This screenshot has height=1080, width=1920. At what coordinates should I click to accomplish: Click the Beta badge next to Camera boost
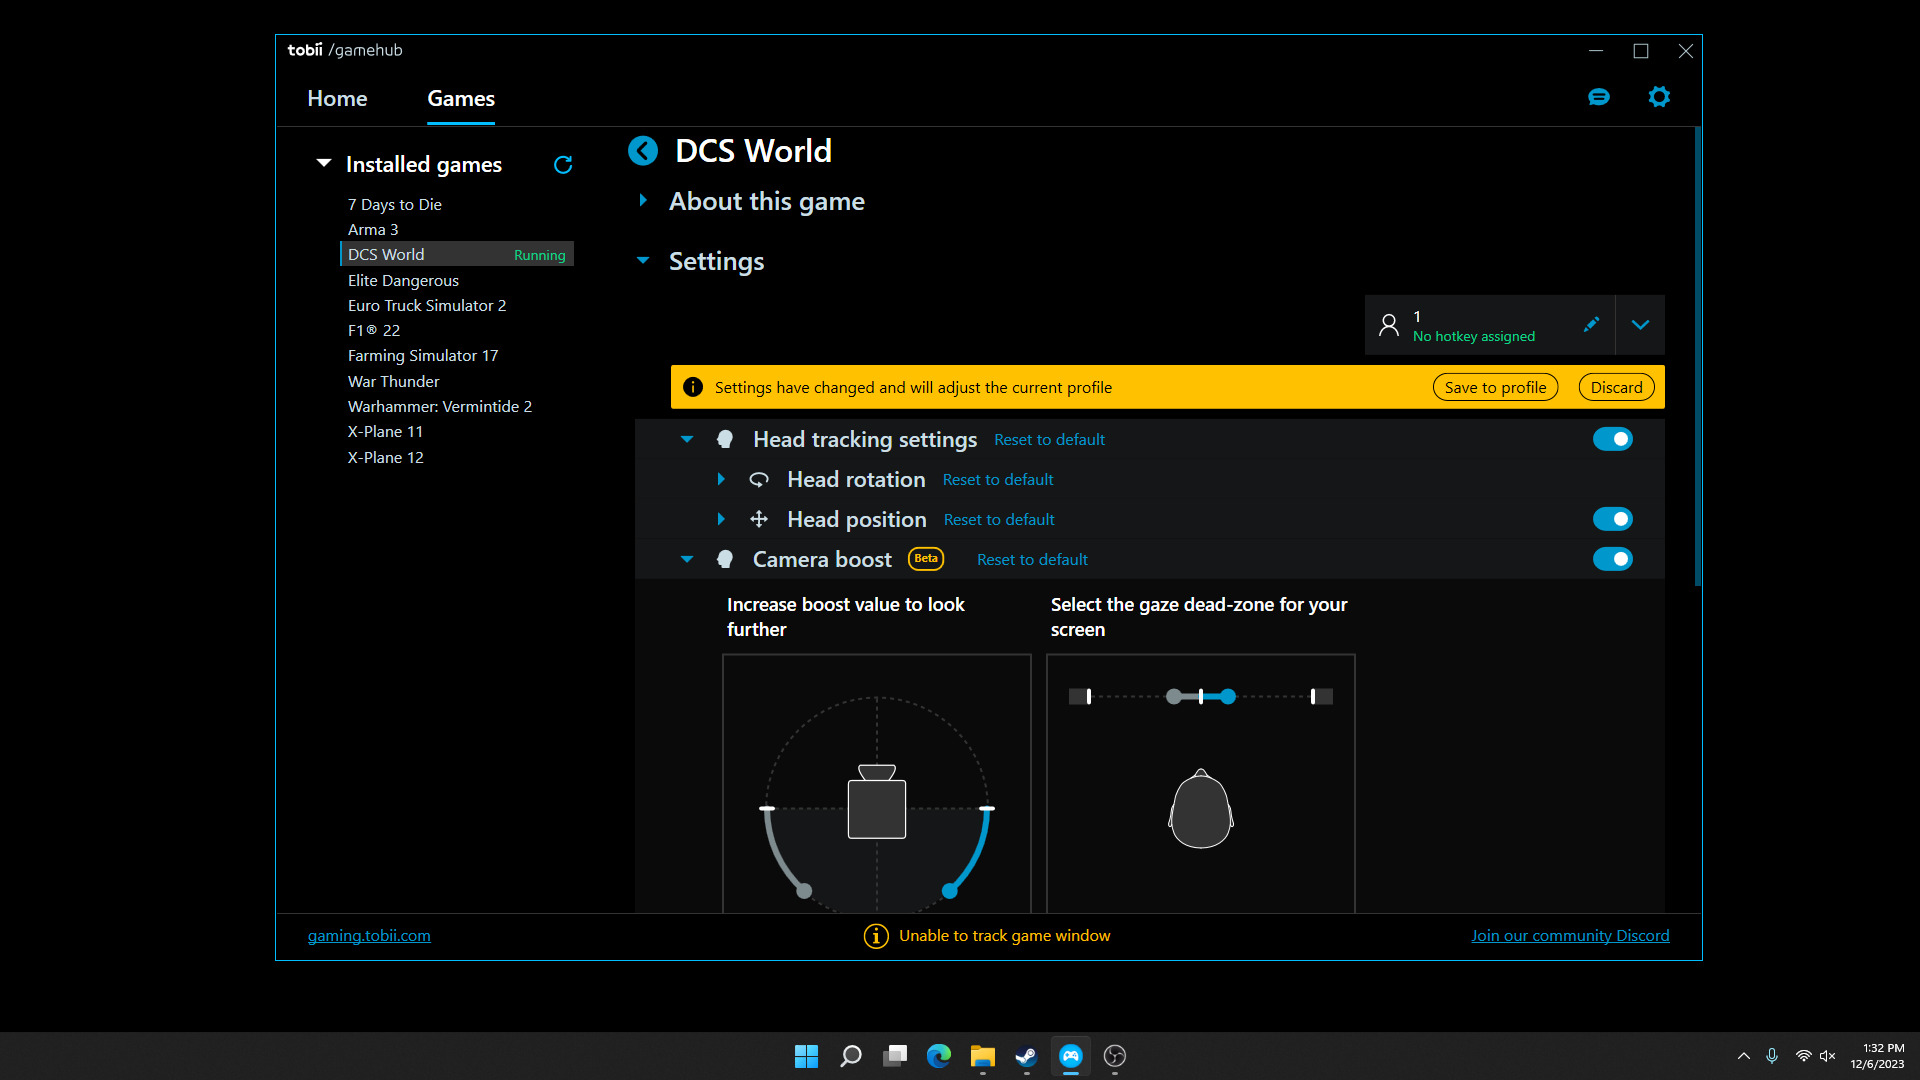(x=926, y=559)
